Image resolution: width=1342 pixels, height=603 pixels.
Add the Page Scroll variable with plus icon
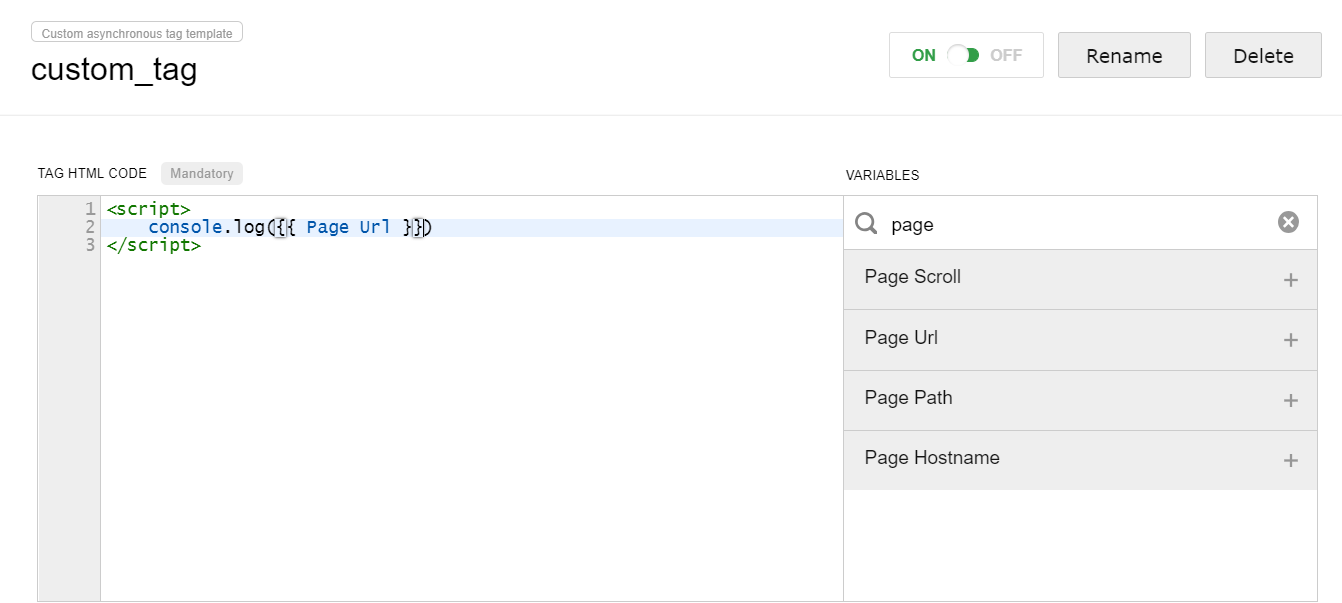pos(1290,280)
